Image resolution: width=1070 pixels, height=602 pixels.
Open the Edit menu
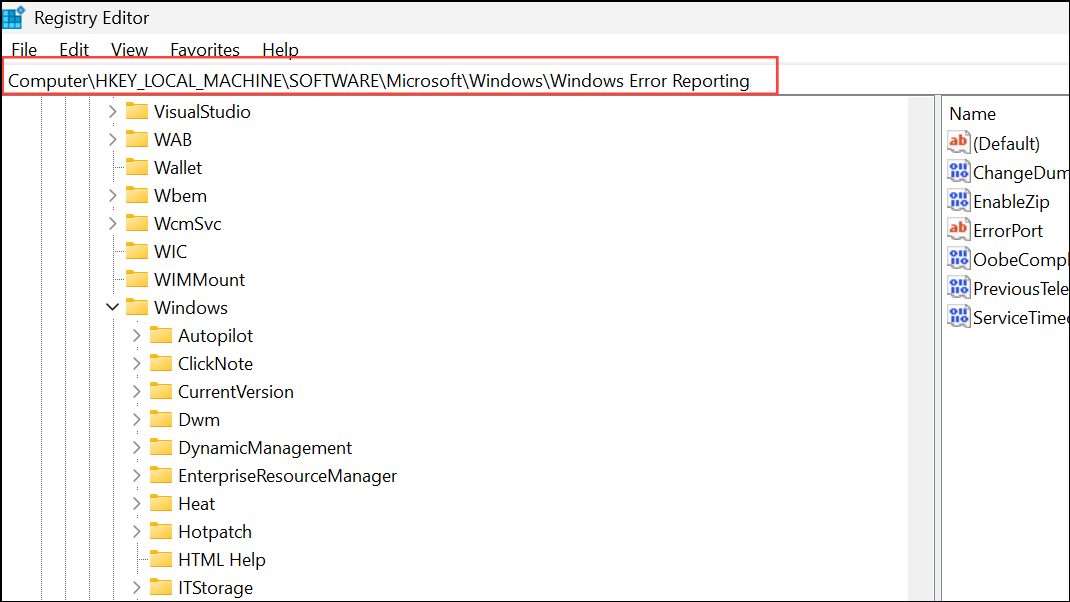coord(73,49)
